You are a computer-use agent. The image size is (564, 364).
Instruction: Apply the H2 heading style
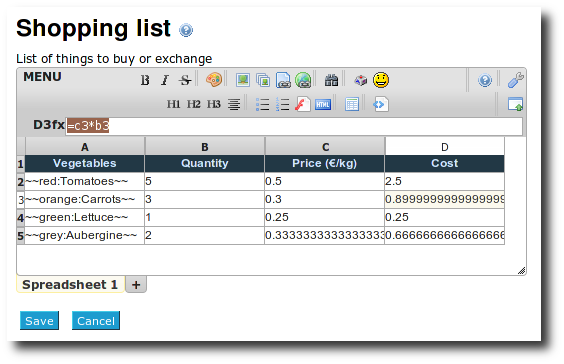194,104
